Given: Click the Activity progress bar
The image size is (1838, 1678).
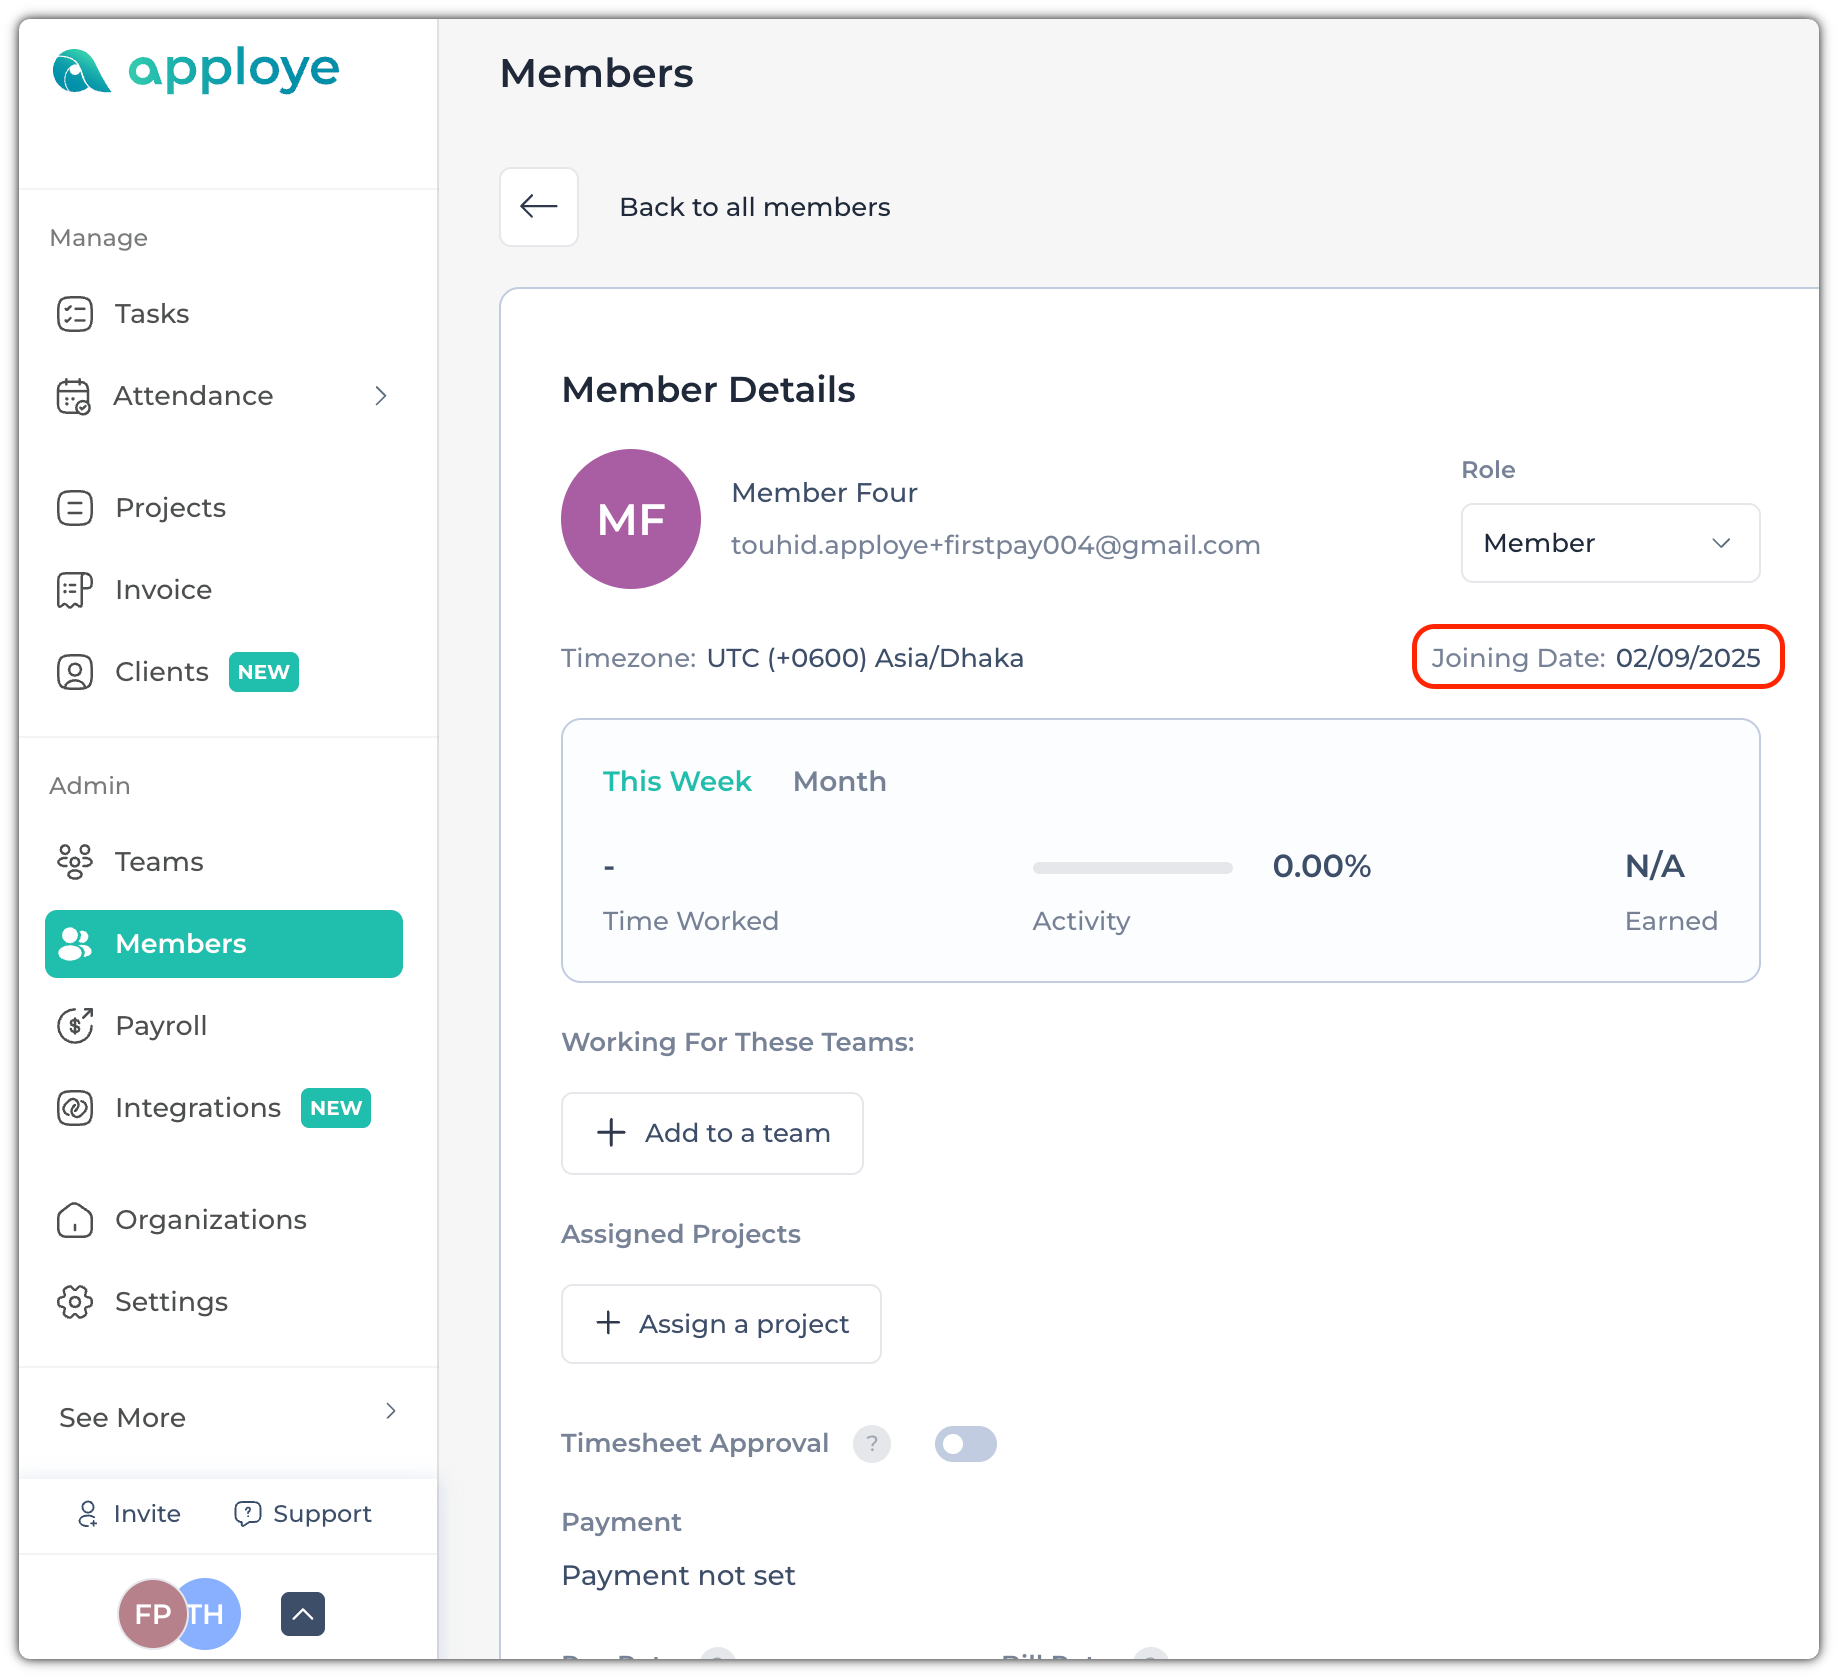Looking at the screenshot, I should coord(1132,867).
